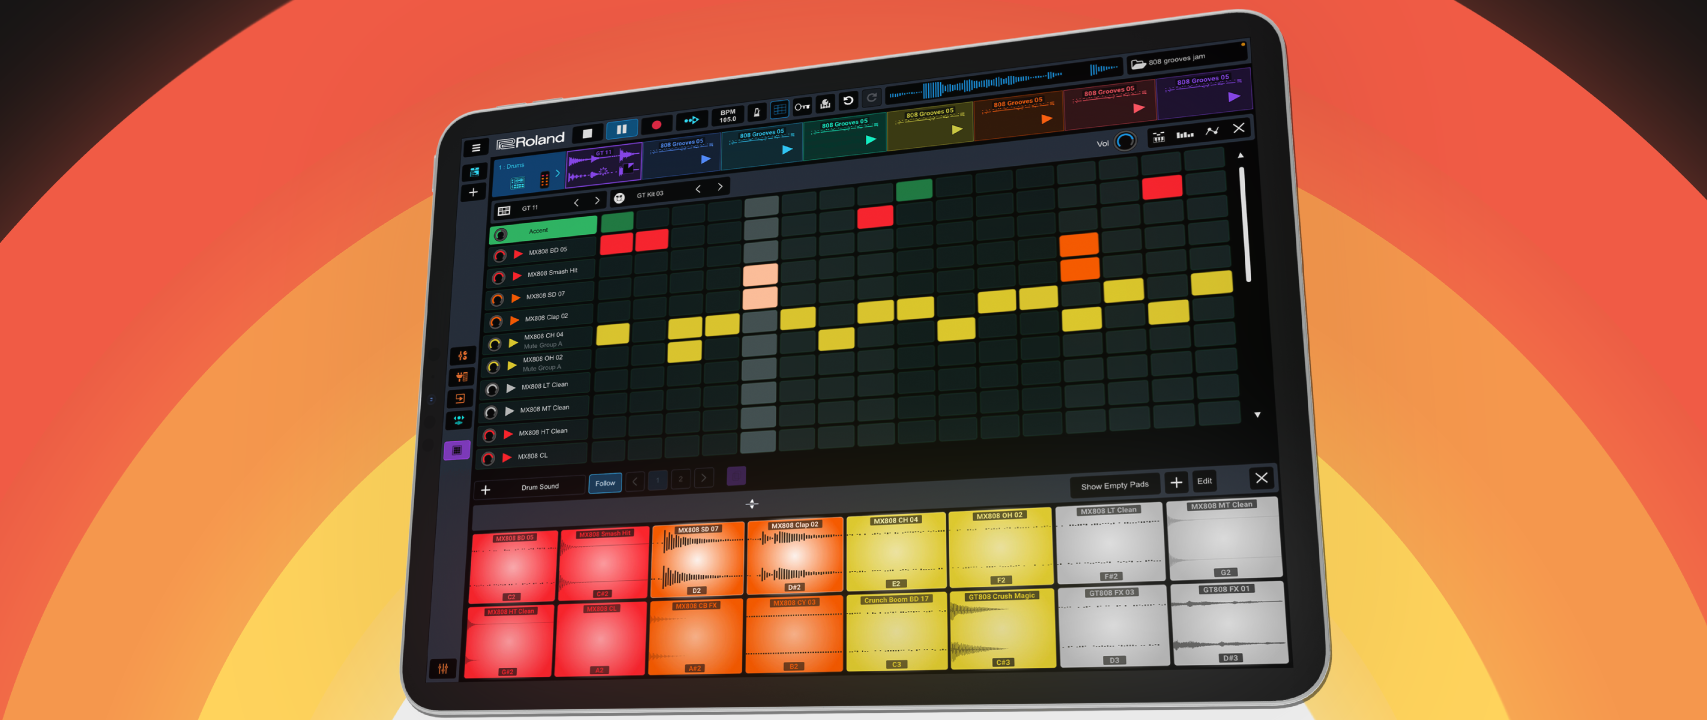Click the stop transport button
Viewport: 1707px width, 720px height.
pyautogui.click(x=587, y=133)
